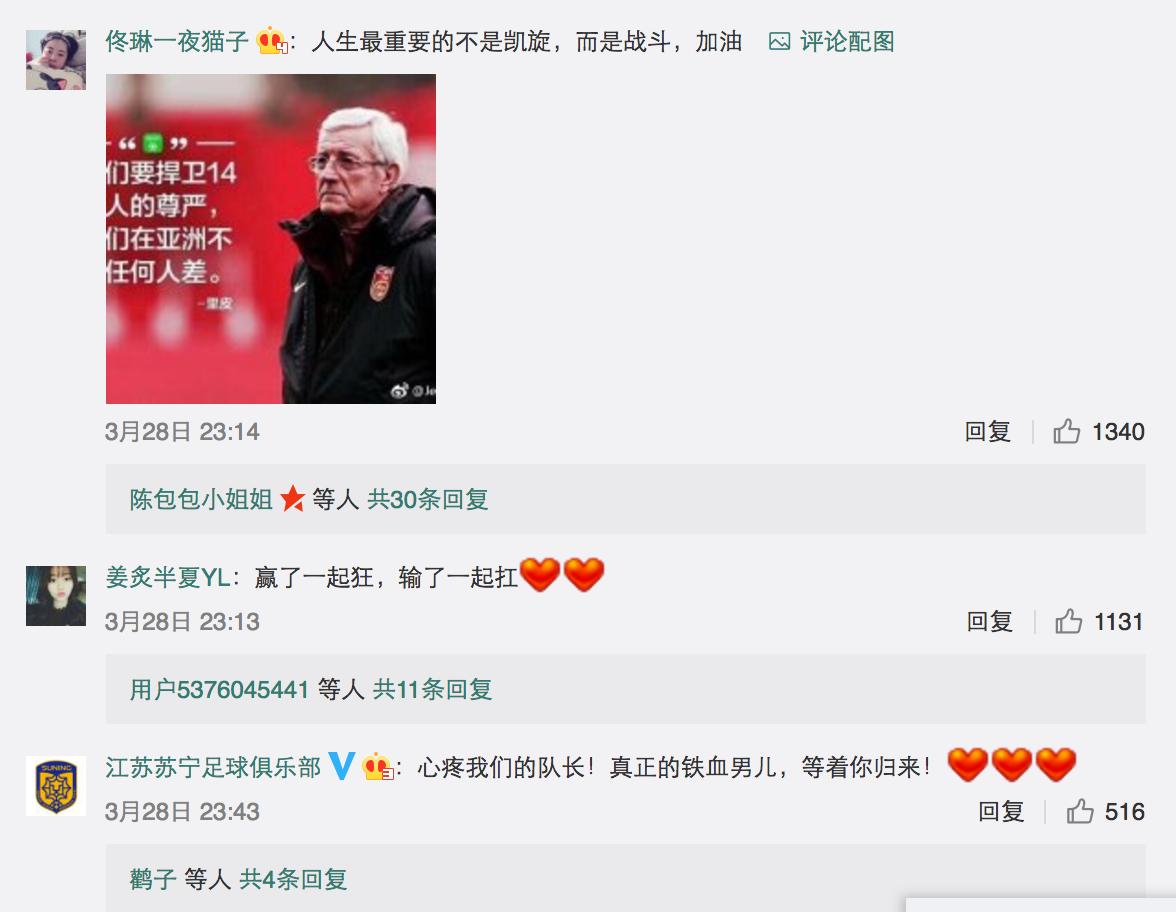
Task: Open username link 用户5376045441
Action: pyautogui.click(x=219, y=688)
